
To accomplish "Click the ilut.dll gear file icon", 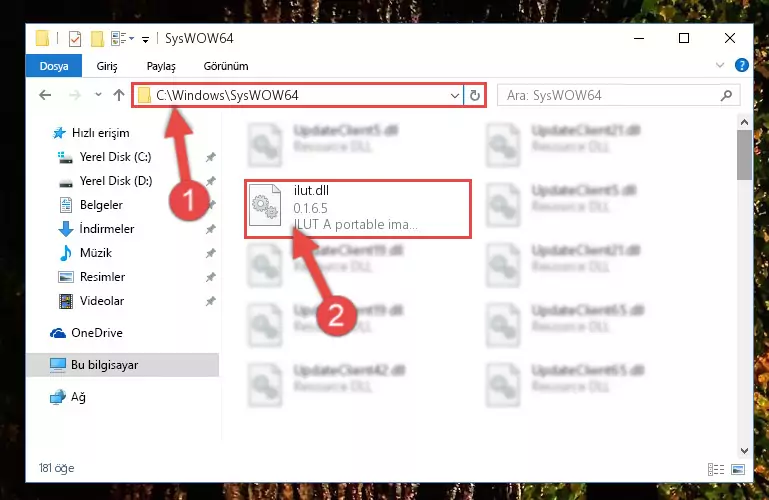I will 265,206.
